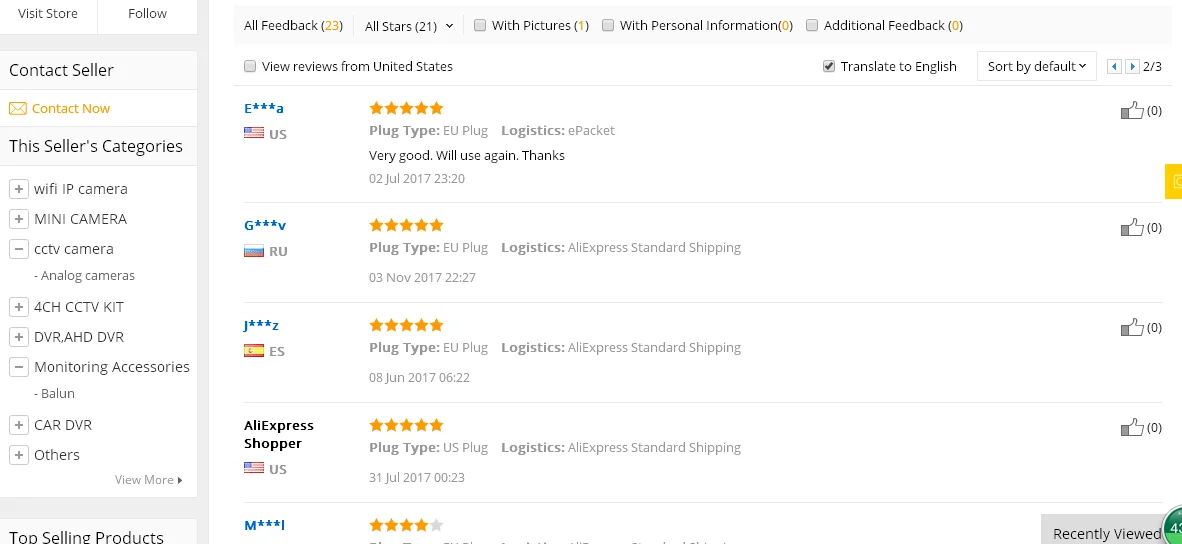Check View reviews from United States
Screen dimensions: 1182x544
pos(250,66)
